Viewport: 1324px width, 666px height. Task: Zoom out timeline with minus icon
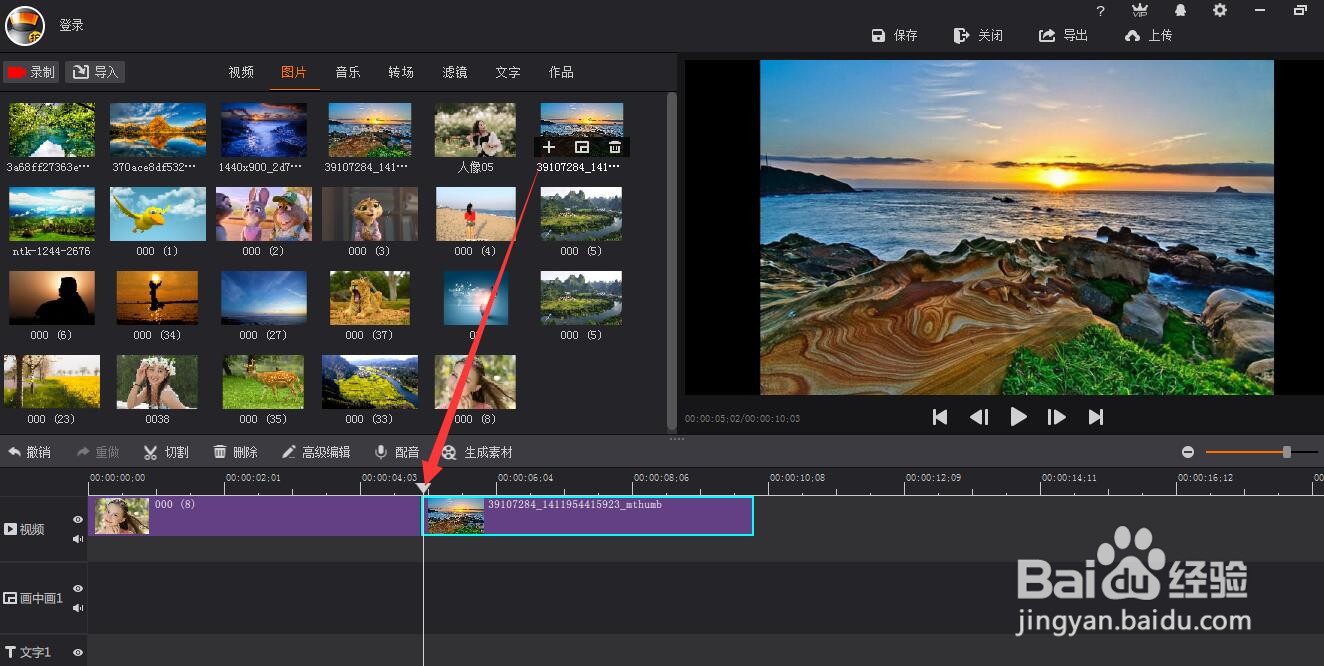pyautogui.click(x=1188, y=452)
